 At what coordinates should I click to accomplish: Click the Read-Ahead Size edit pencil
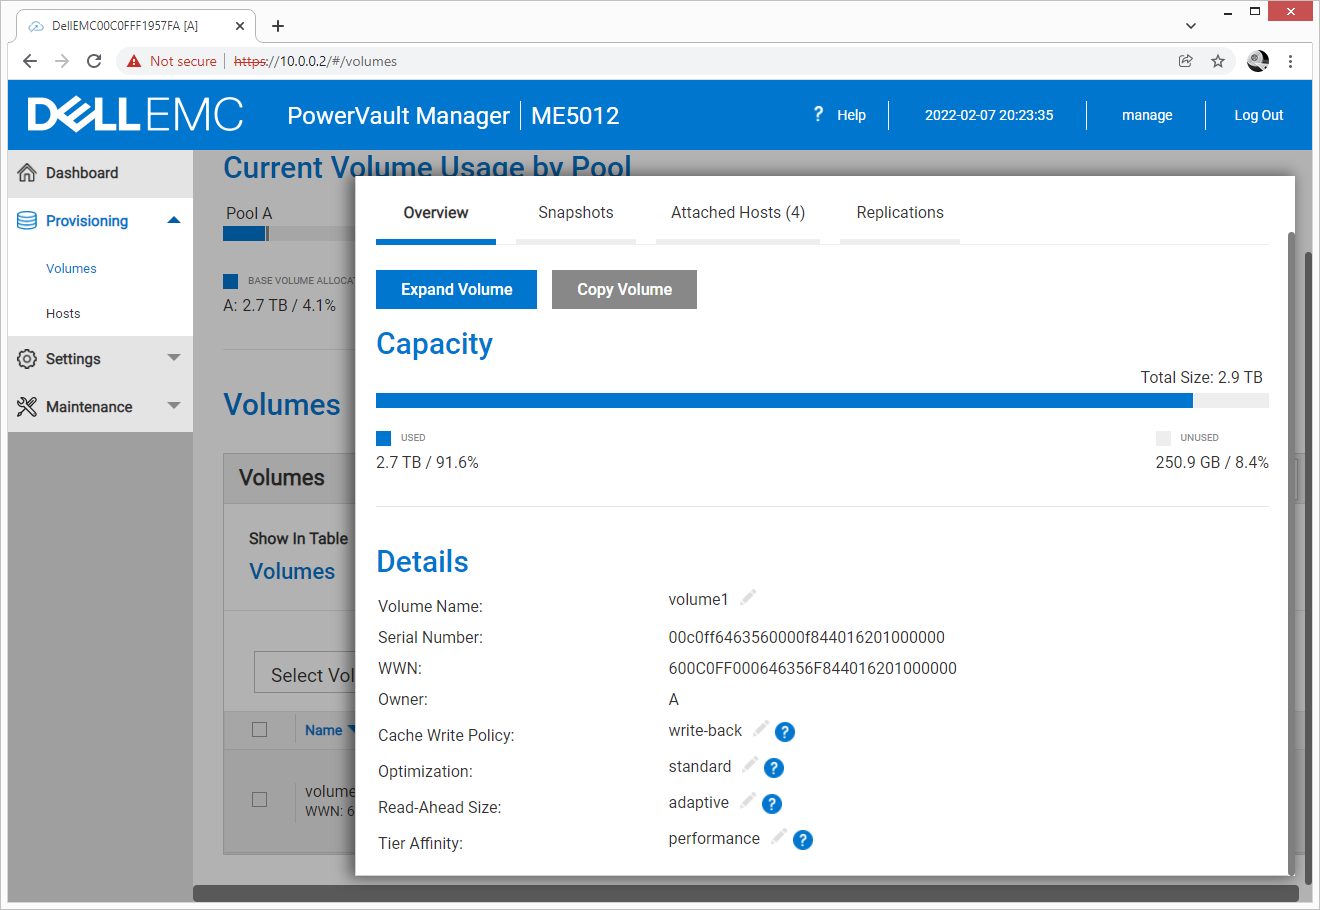[748, 801]
